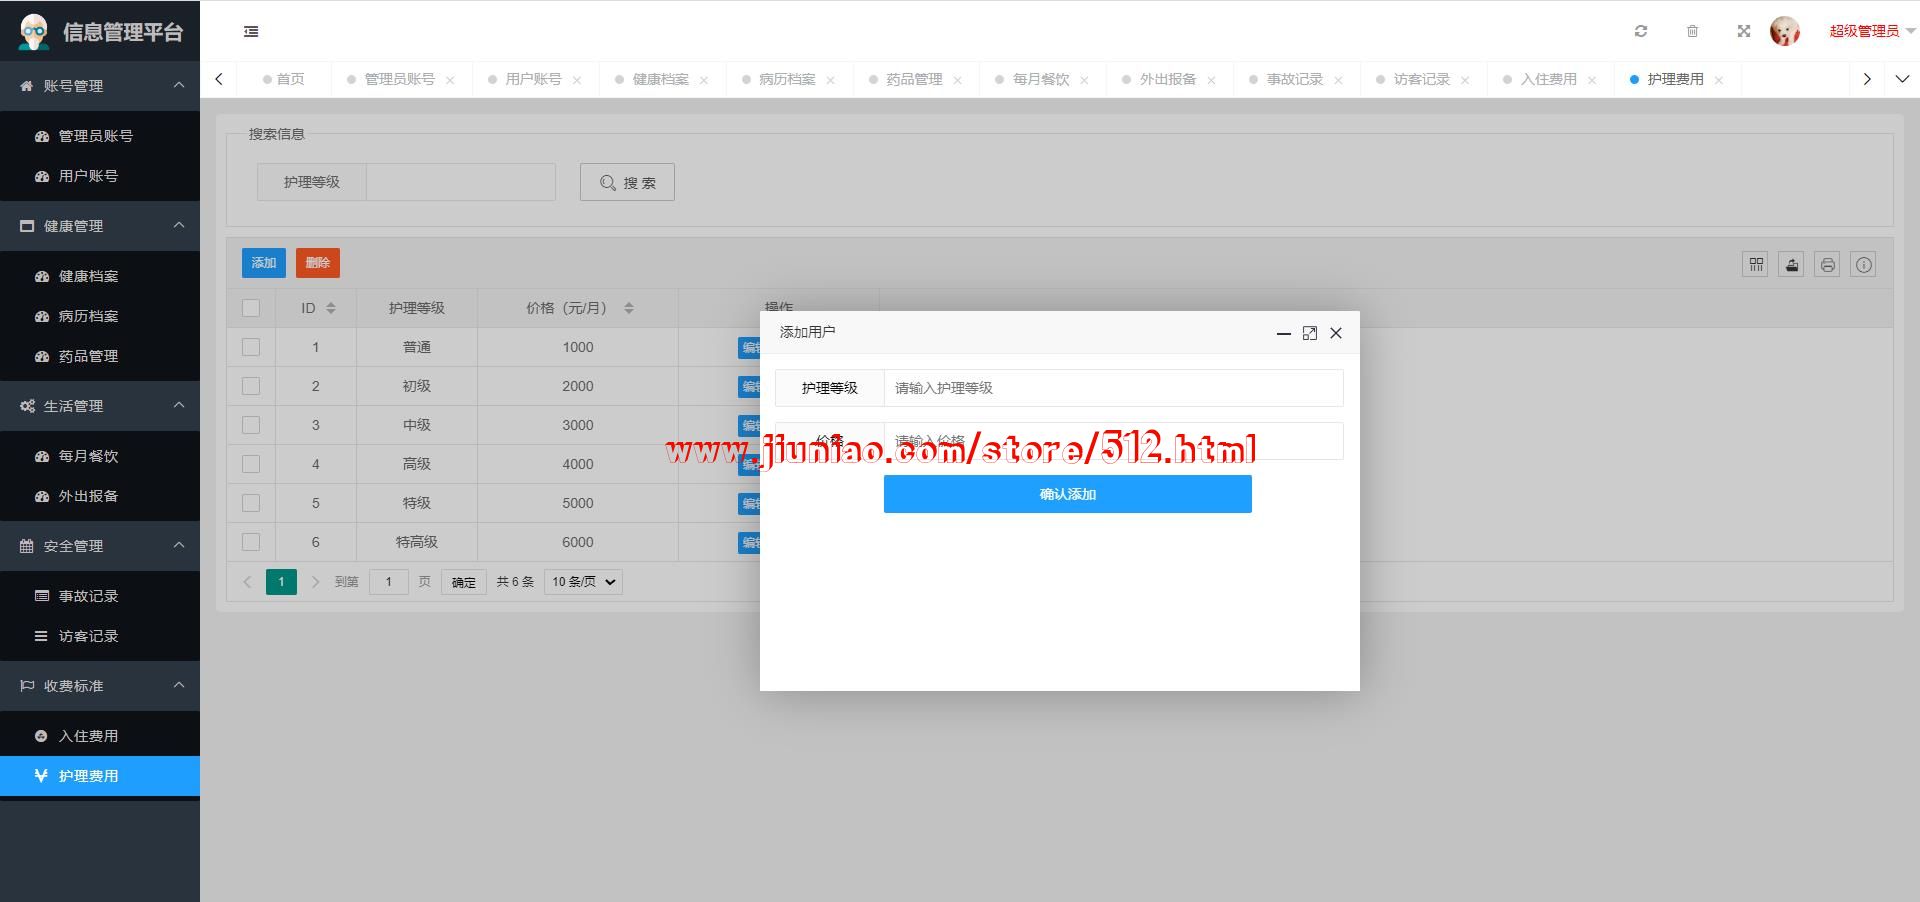Check the row checkbox for 普通
Screen dimensions: 1920x902
251,347
